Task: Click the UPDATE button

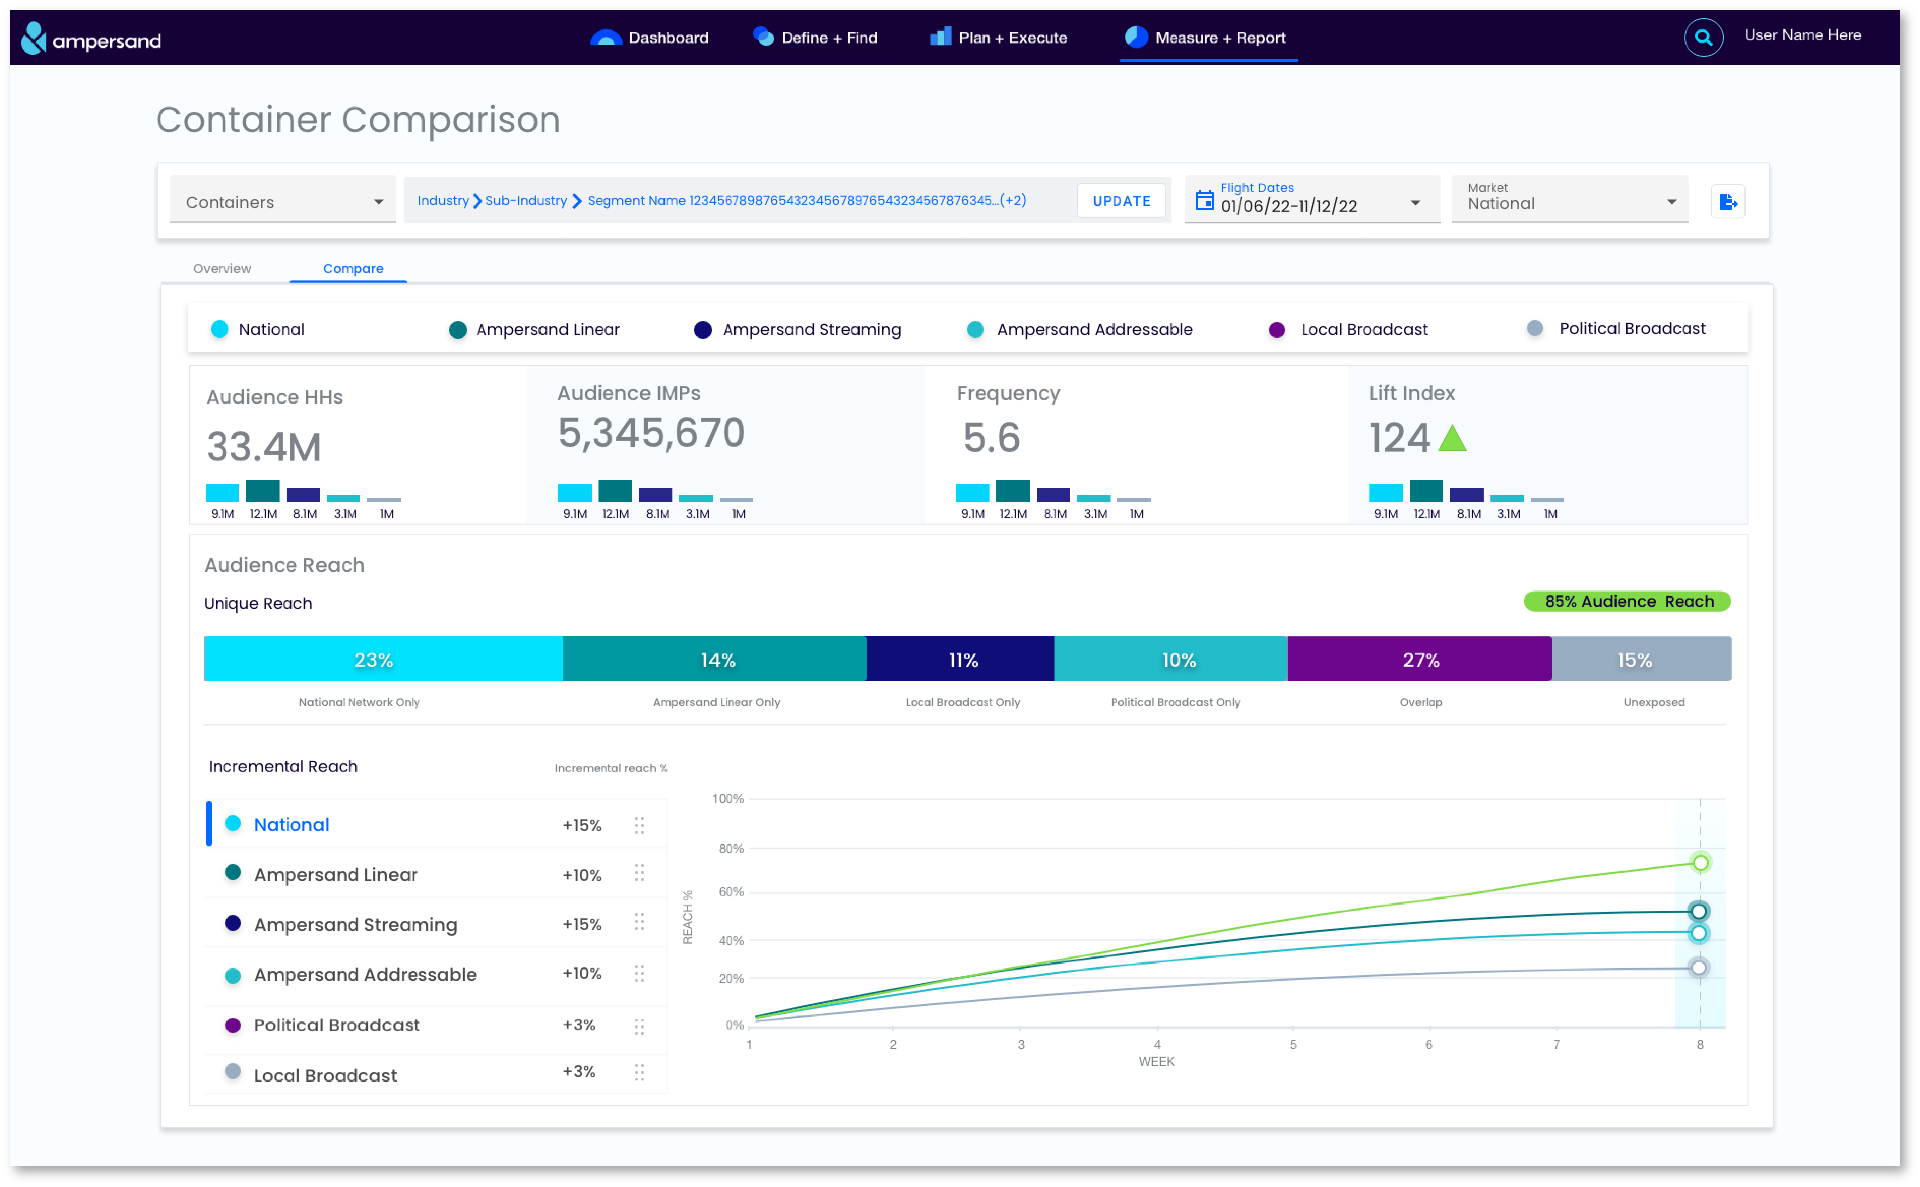Action: point(1121,201)
